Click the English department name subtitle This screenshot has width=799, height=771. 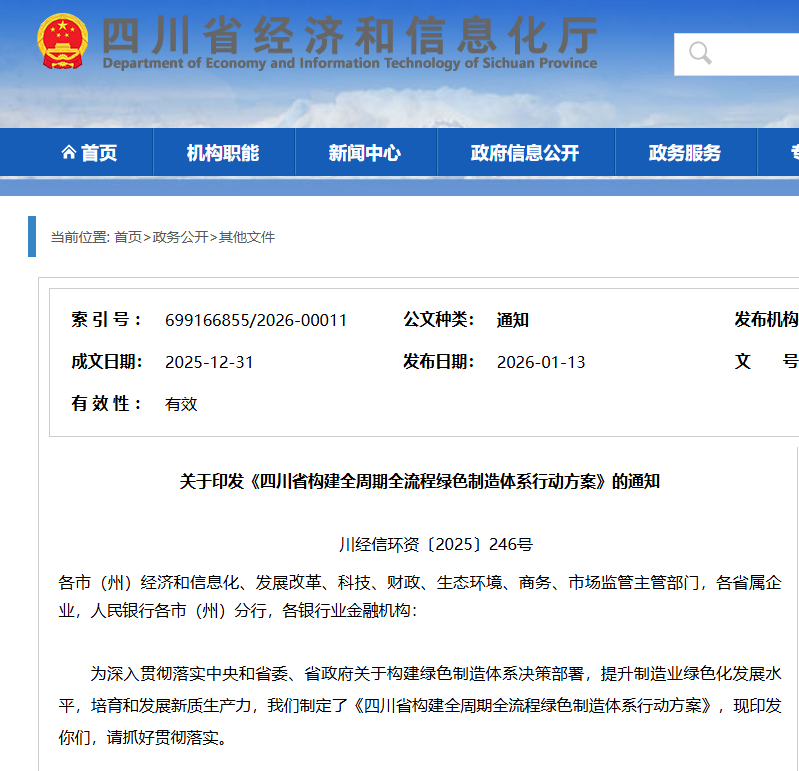350,64
